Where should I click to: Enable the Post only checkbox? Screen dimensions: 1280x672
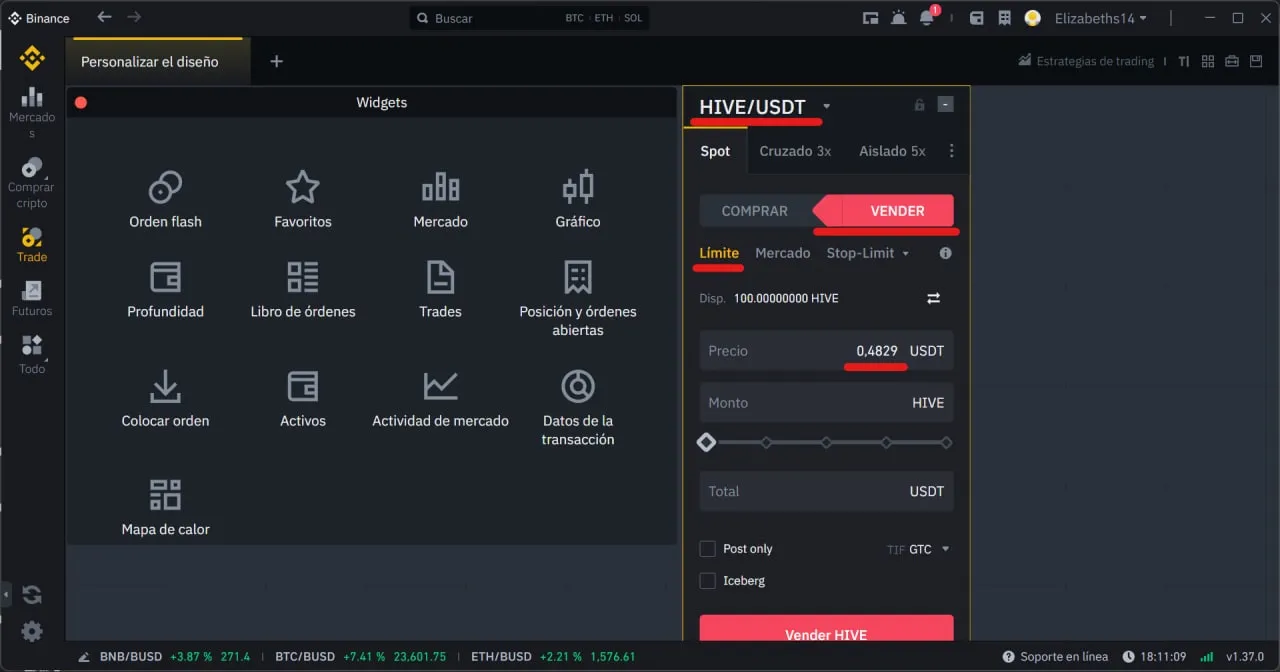coord(708,548)
